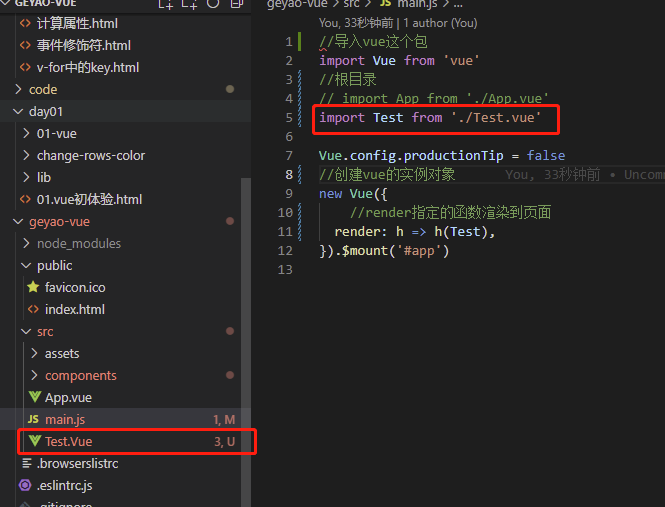Open 计算属性.html file
665x507 pixels.
point(77,23)
